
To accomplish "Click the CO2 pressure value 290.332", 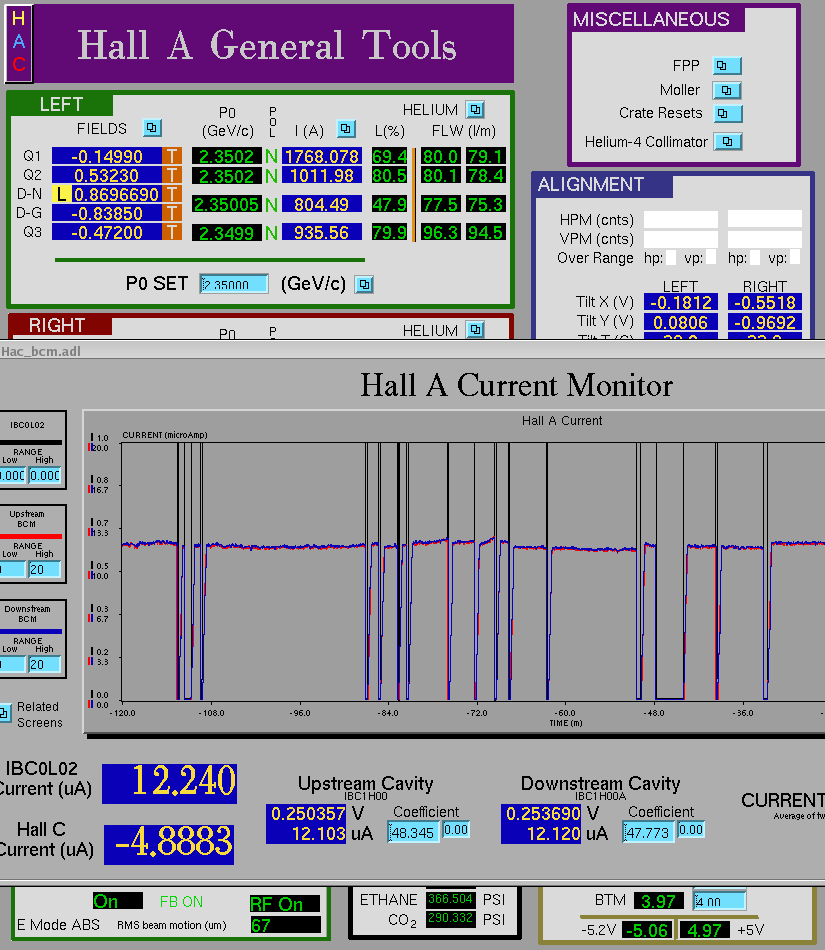I will tap(450, 918).
